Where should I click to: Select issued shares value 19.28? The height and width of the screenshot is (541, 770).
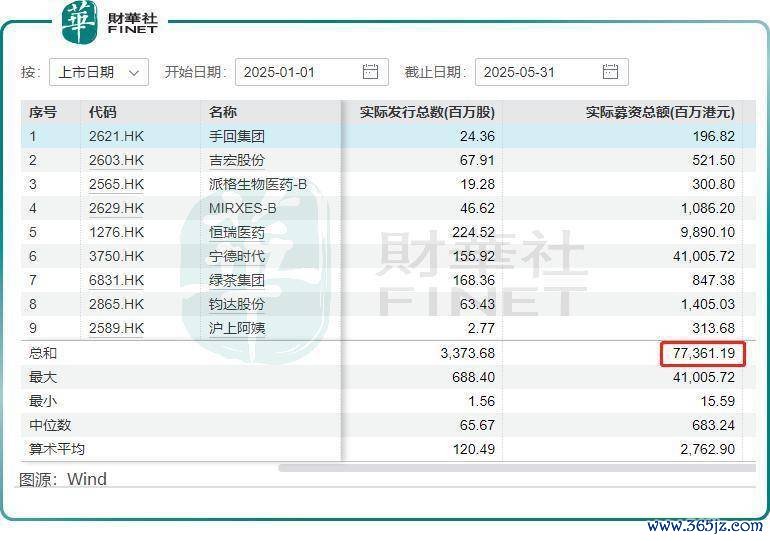click(x=477, y=185)
